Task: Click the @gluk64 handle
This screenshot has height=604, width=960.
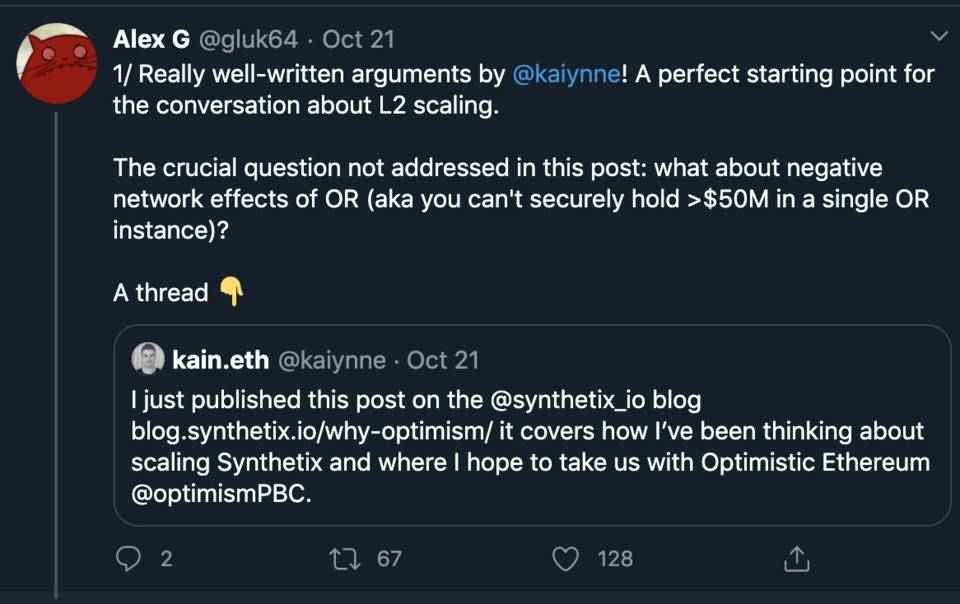Action: tap(245, 39)
